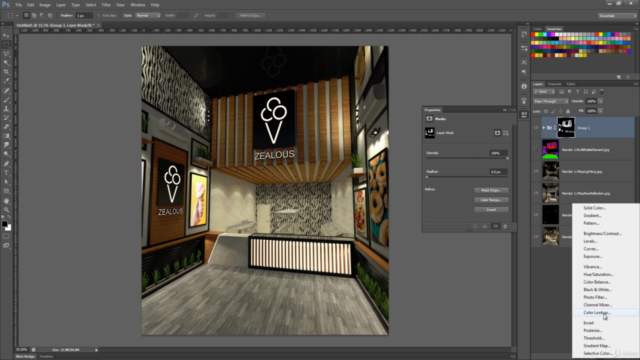Select the Clone Stamp tool

point(7,109)
